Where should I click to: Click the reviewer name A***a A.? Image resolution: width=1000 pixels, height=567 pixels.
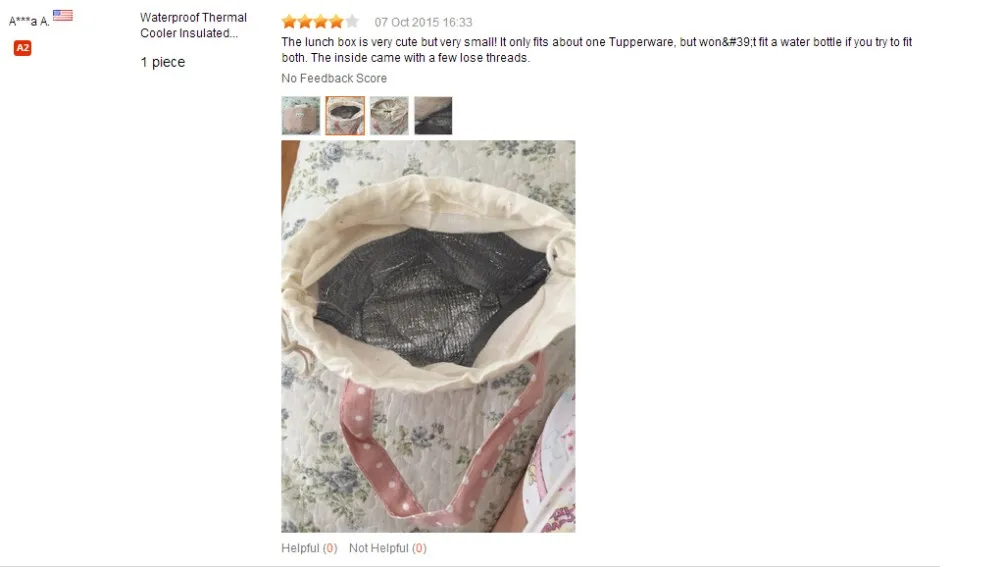pyautogui.click(x=29, y=22)
